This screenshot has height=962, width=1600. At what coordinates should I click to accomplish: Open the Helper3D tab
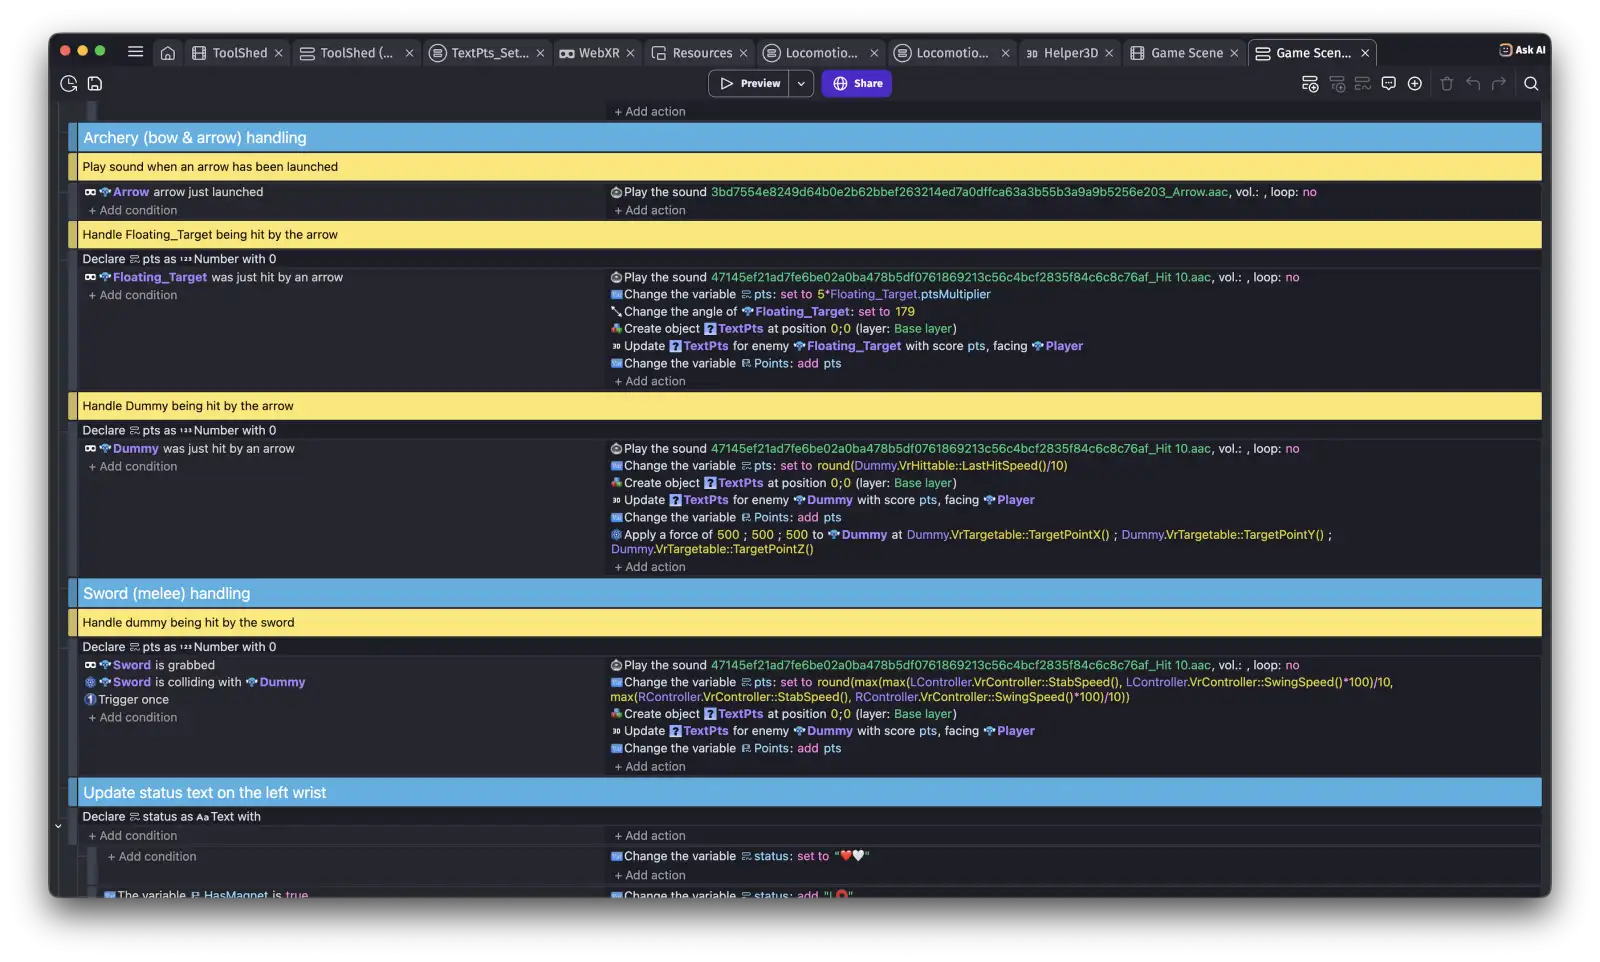coord(1069,53)
